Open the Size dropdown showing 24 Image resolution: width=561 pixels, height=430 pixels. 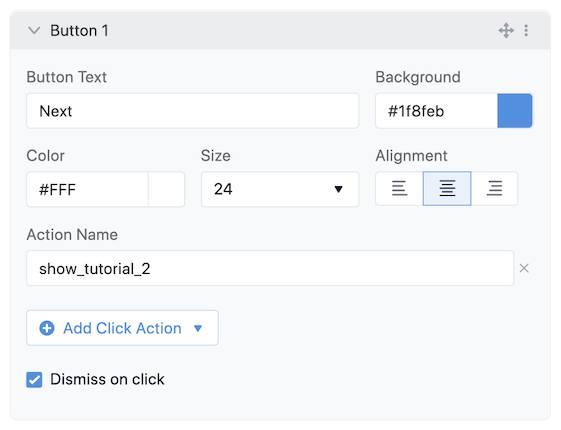point(280,189)
